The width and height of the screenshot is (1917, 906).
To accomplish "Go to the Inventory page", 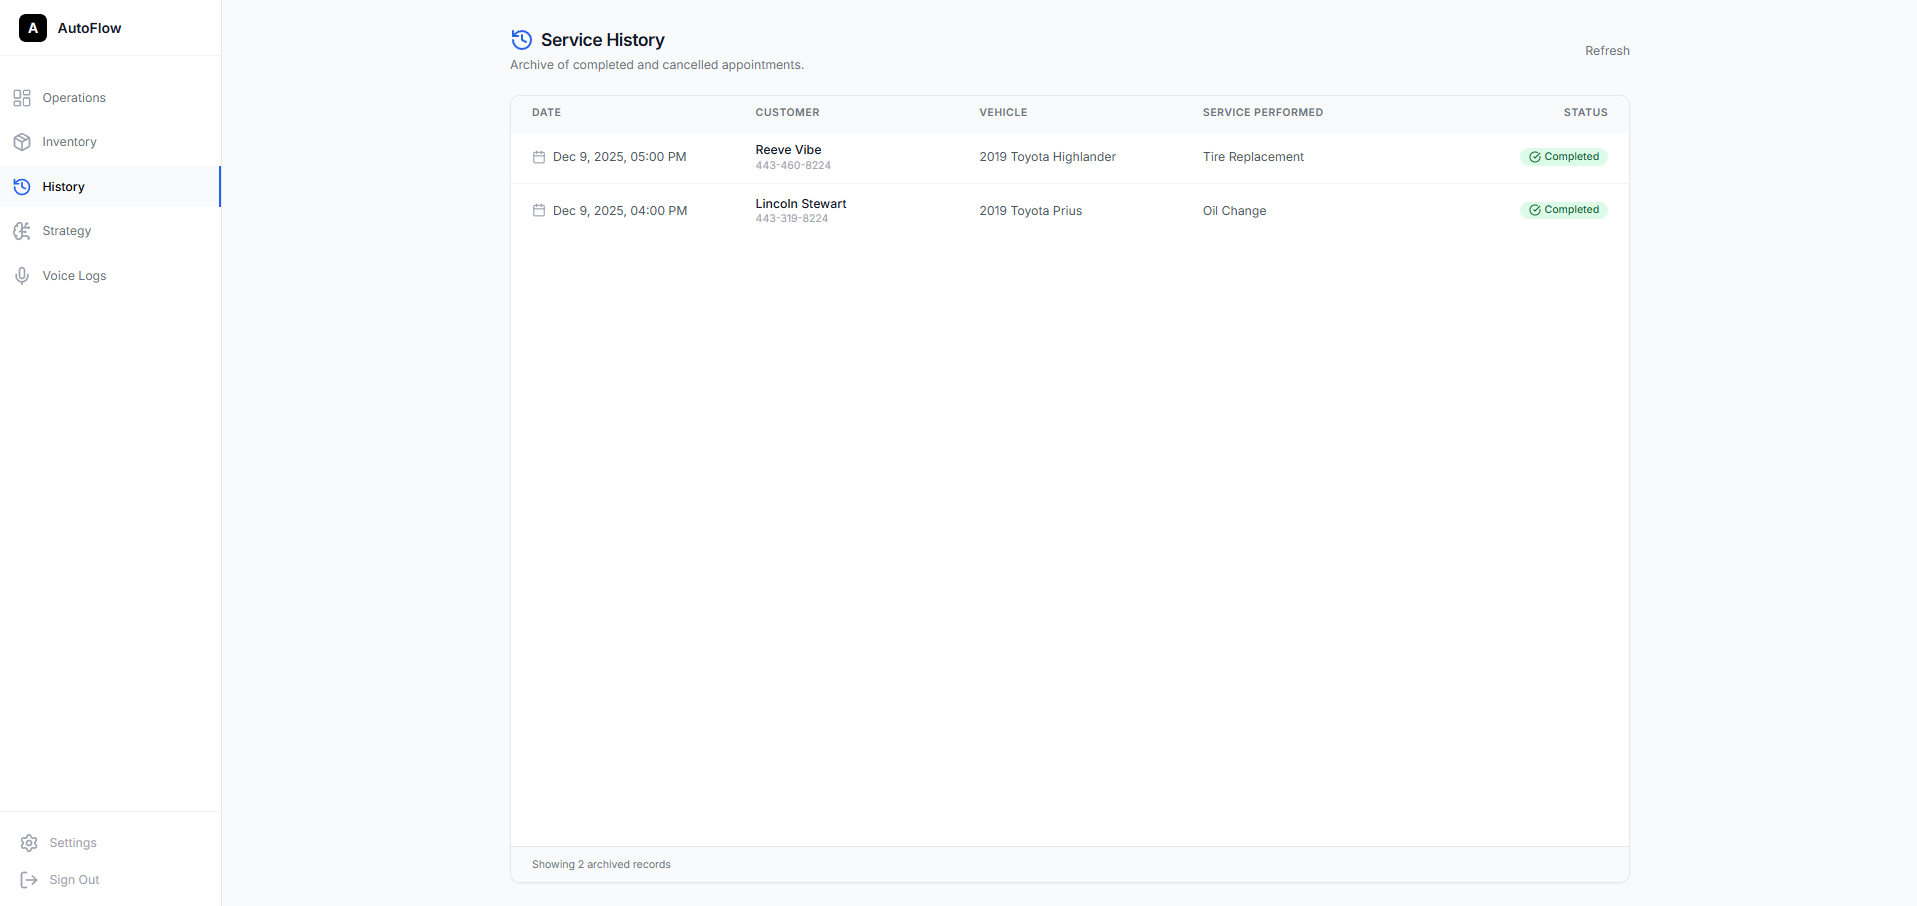I will 69,142.
